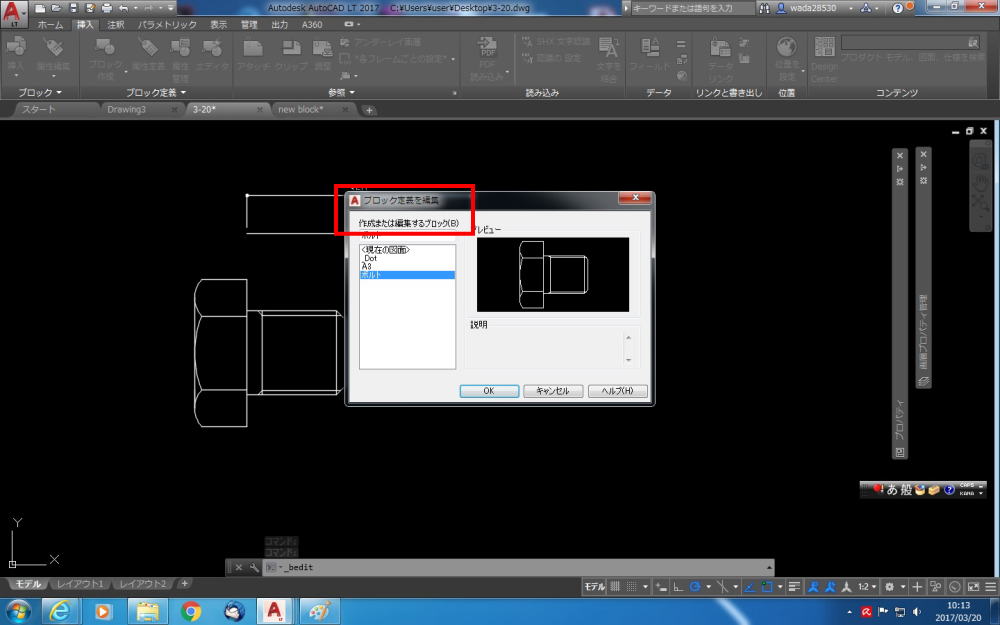Click the Open file icon in quick access
The image size is (1000, 625).
[57, 8]
